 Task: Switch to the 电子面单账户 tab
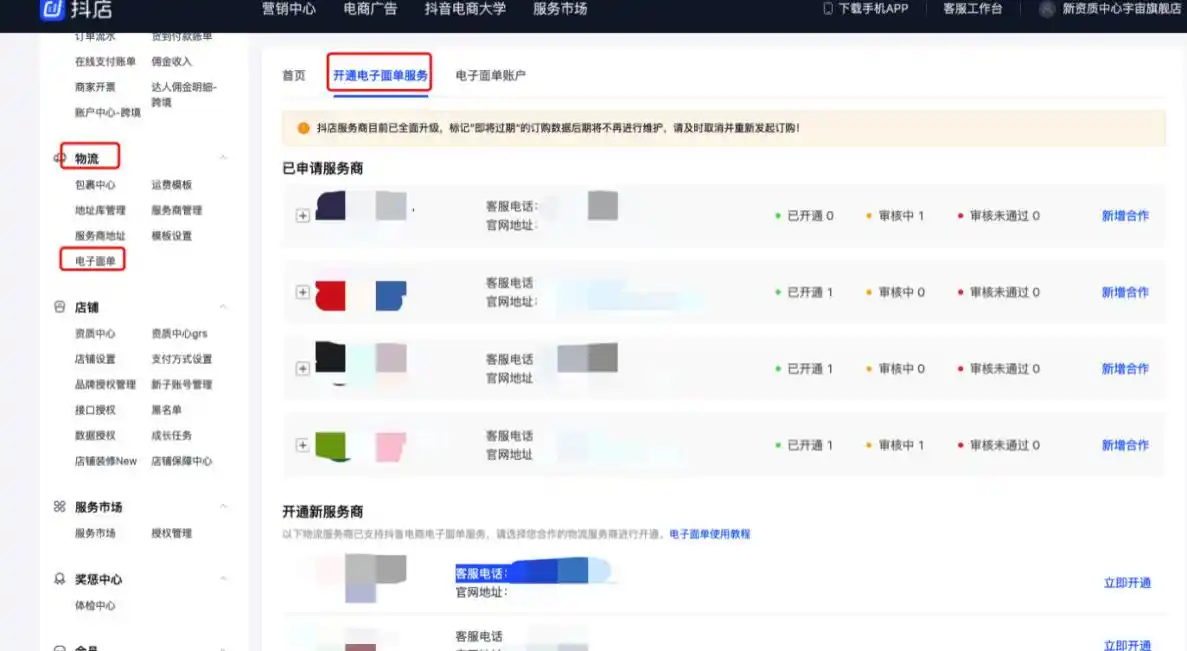click(490, 76)
